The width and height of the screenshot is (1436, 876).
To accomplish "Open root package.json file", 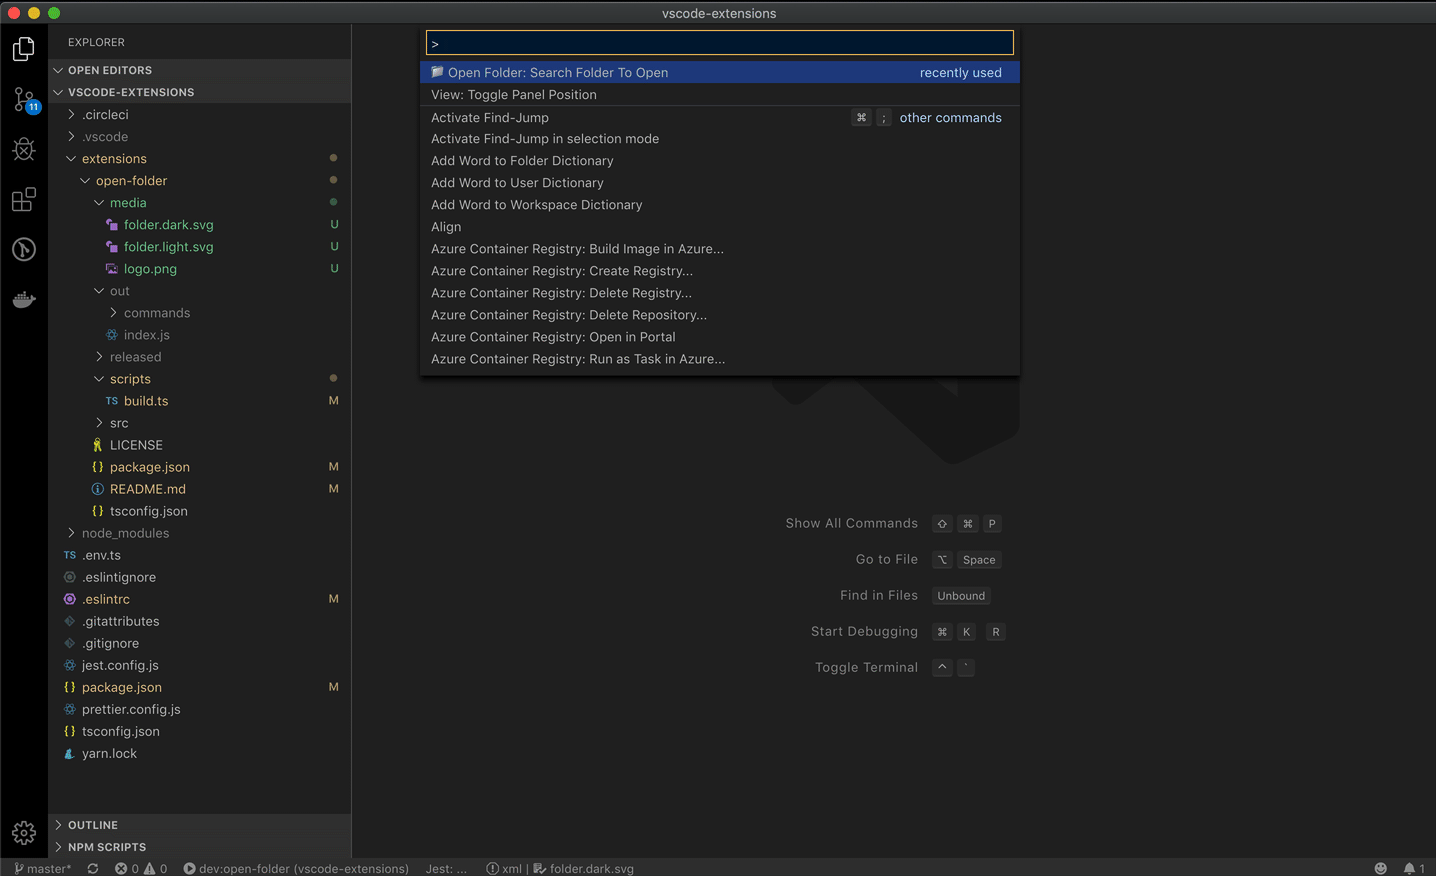I will pos(200,687).
